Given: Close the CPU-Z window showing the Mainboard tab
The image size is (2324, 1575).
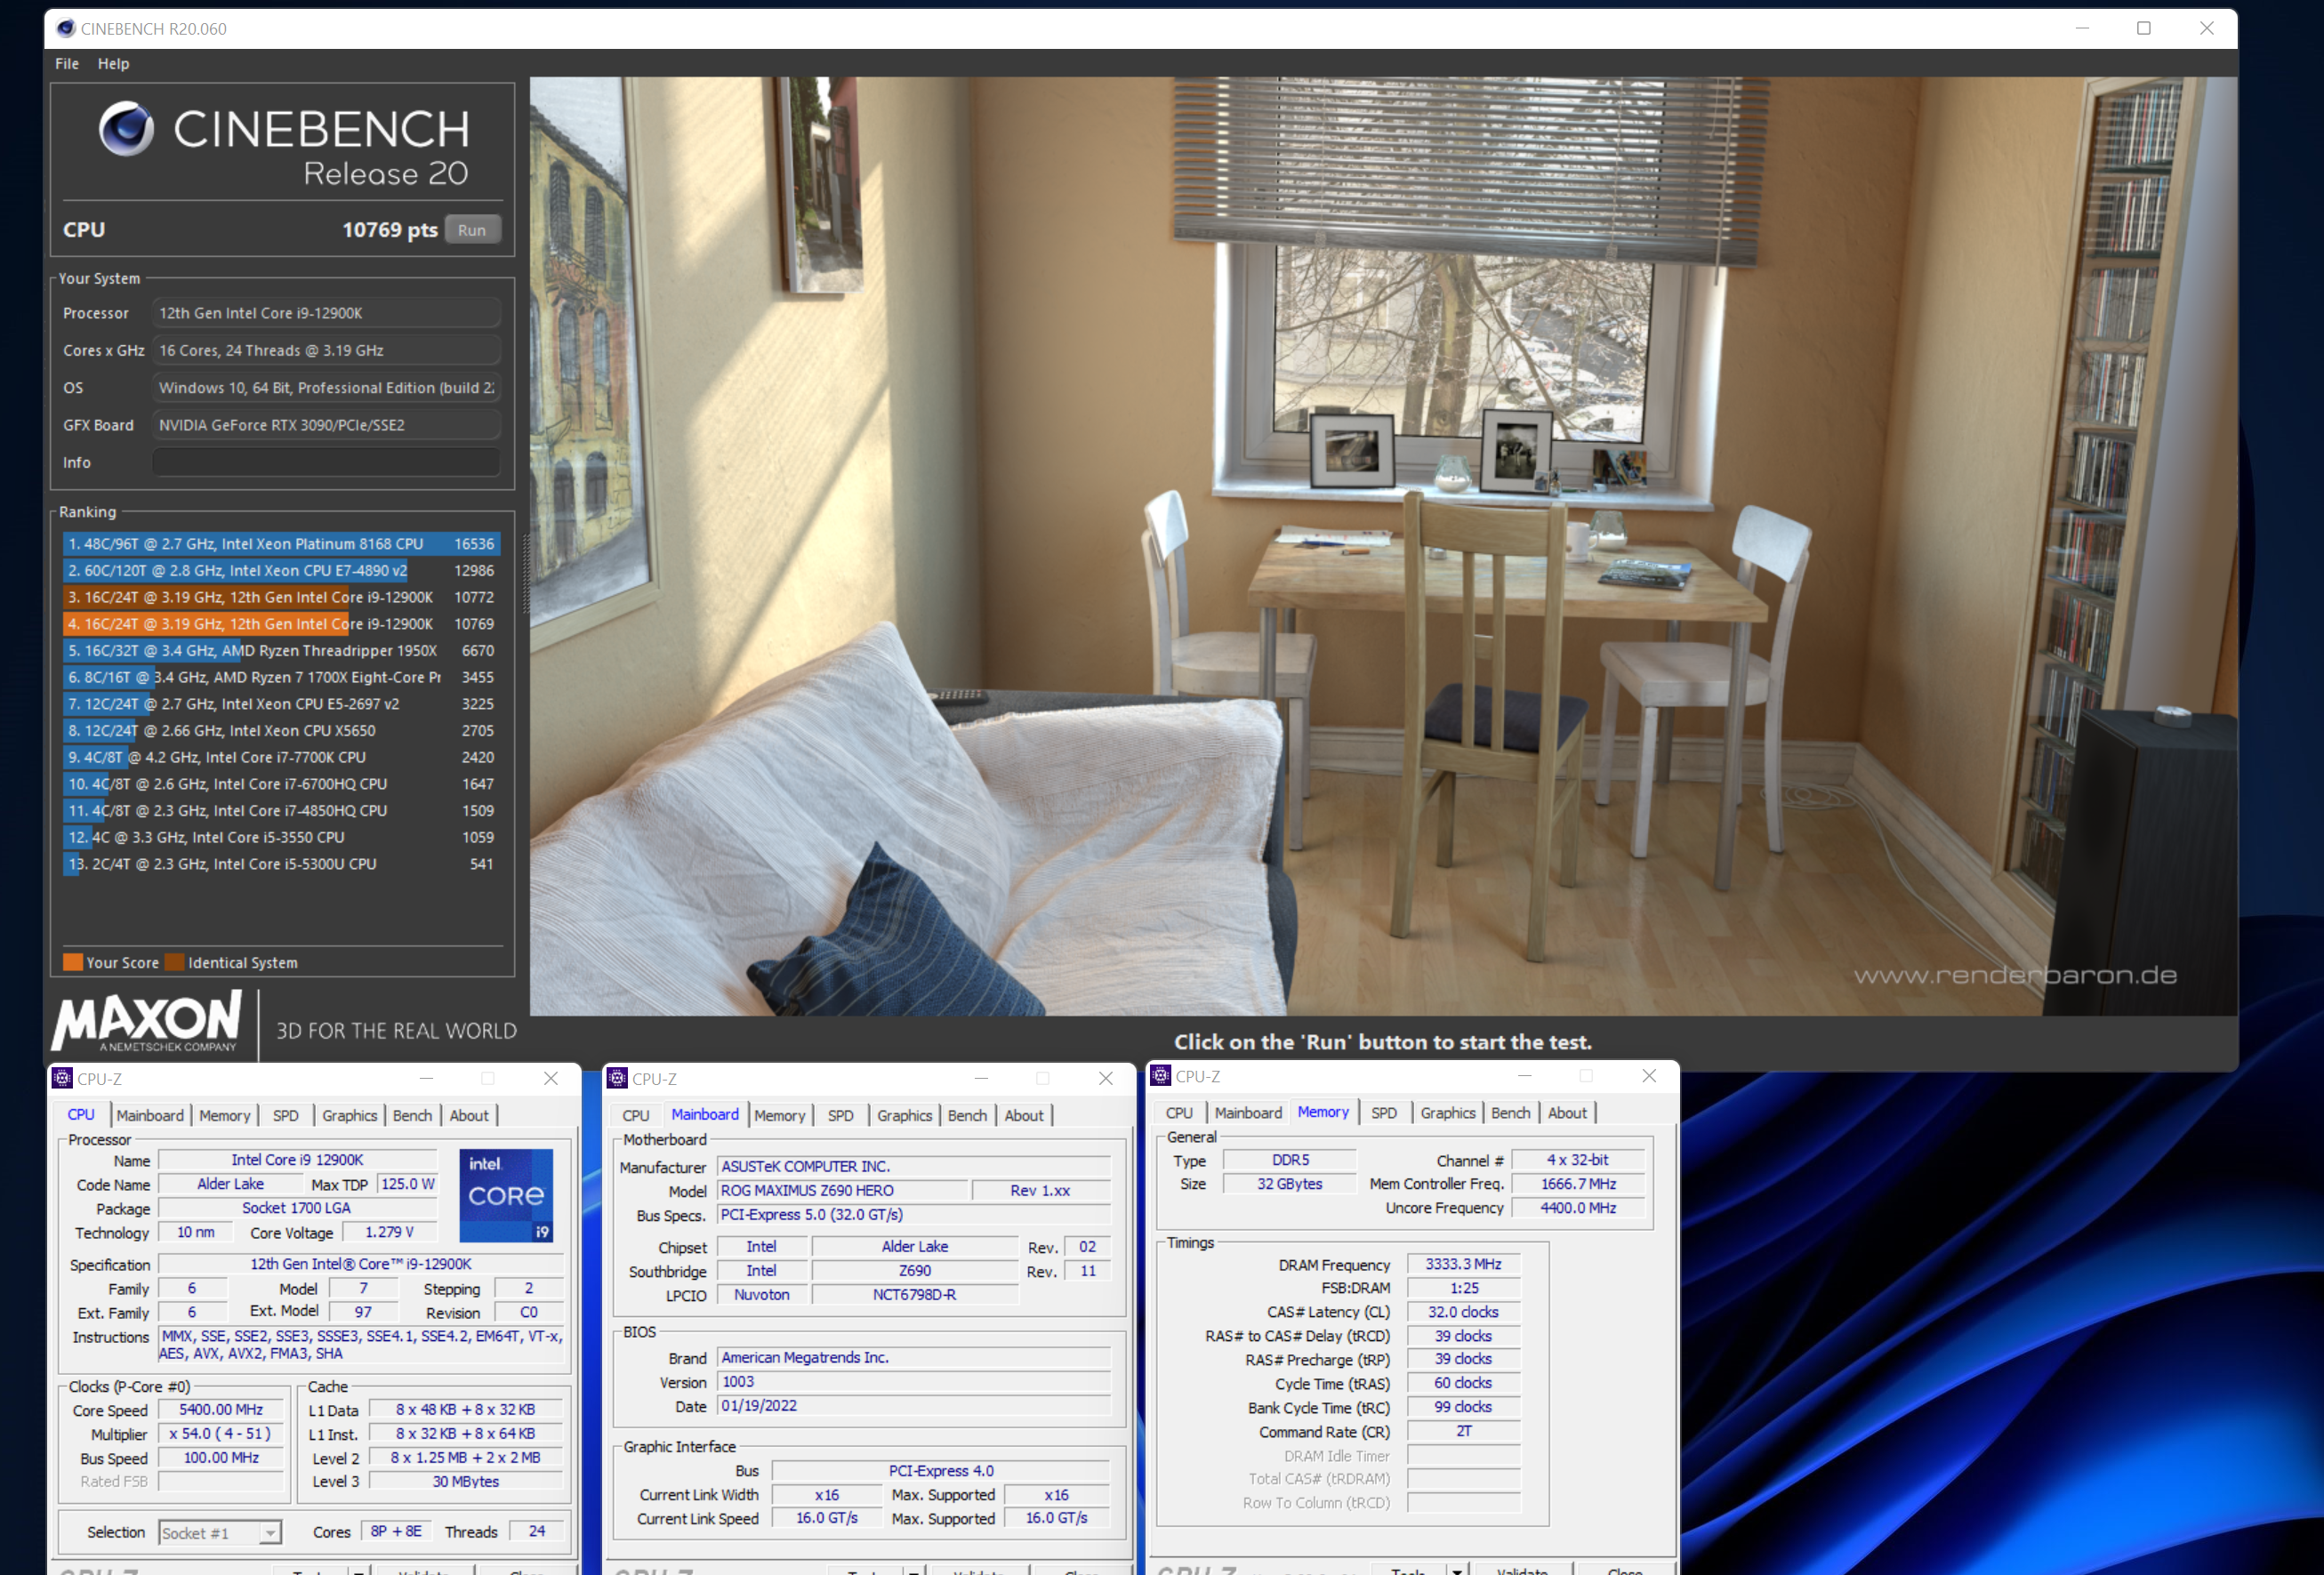Looking at the screenshot, I should pos(1105,1078).
